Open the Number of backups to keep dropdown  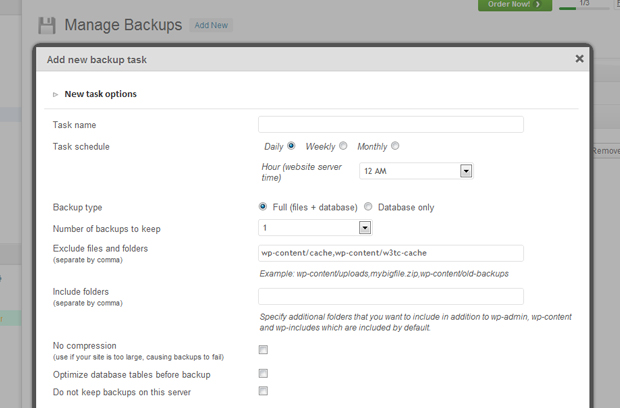[x=314, y=228]
